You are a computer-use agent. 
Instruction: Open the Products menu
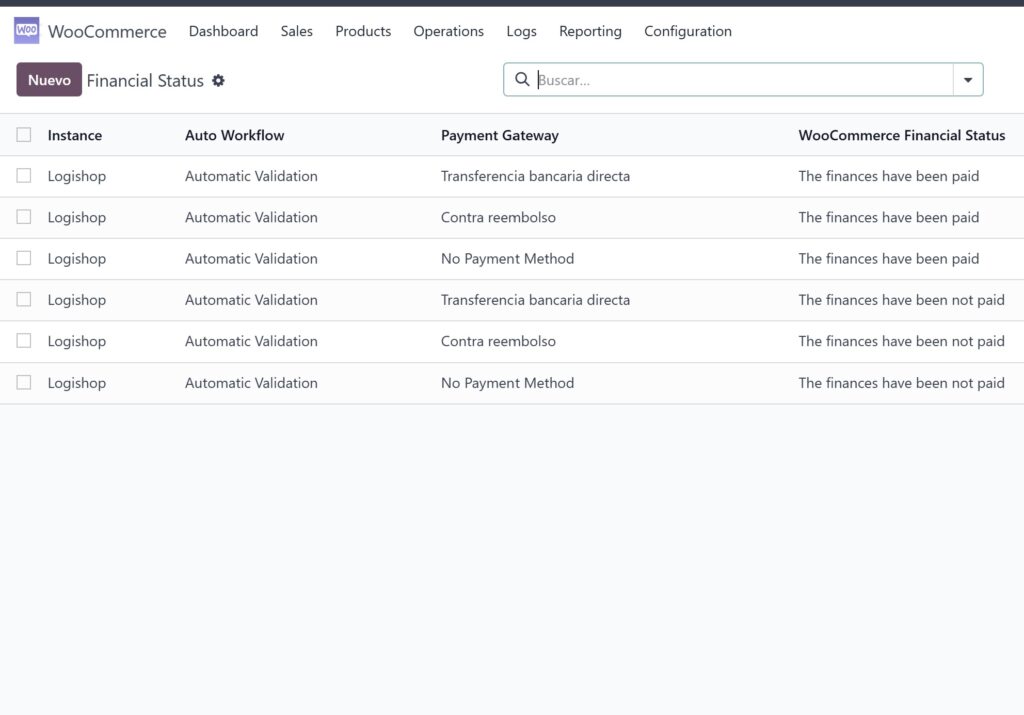coord(362,31)
